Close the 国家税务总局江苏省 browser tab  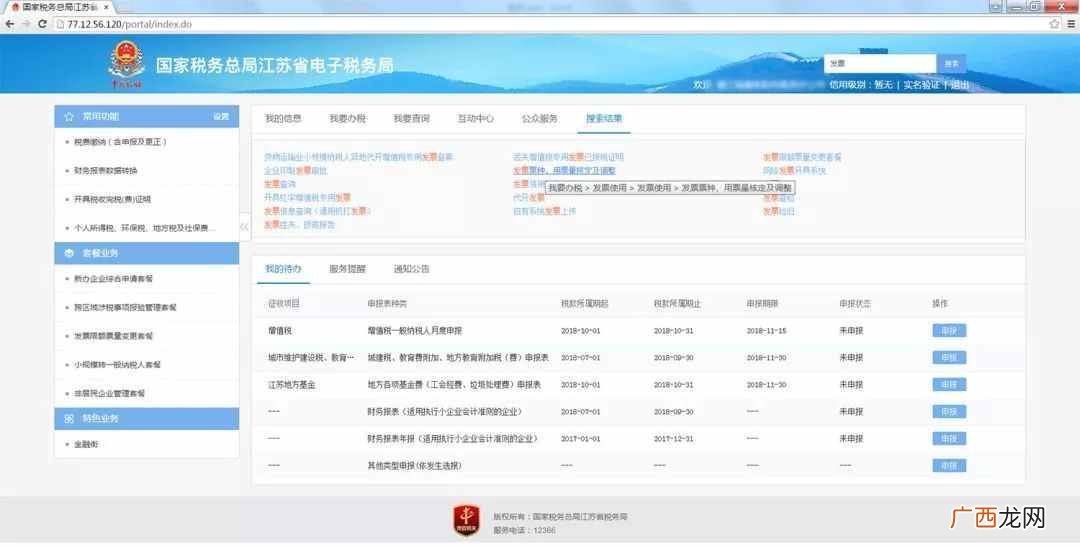(105, 6)
